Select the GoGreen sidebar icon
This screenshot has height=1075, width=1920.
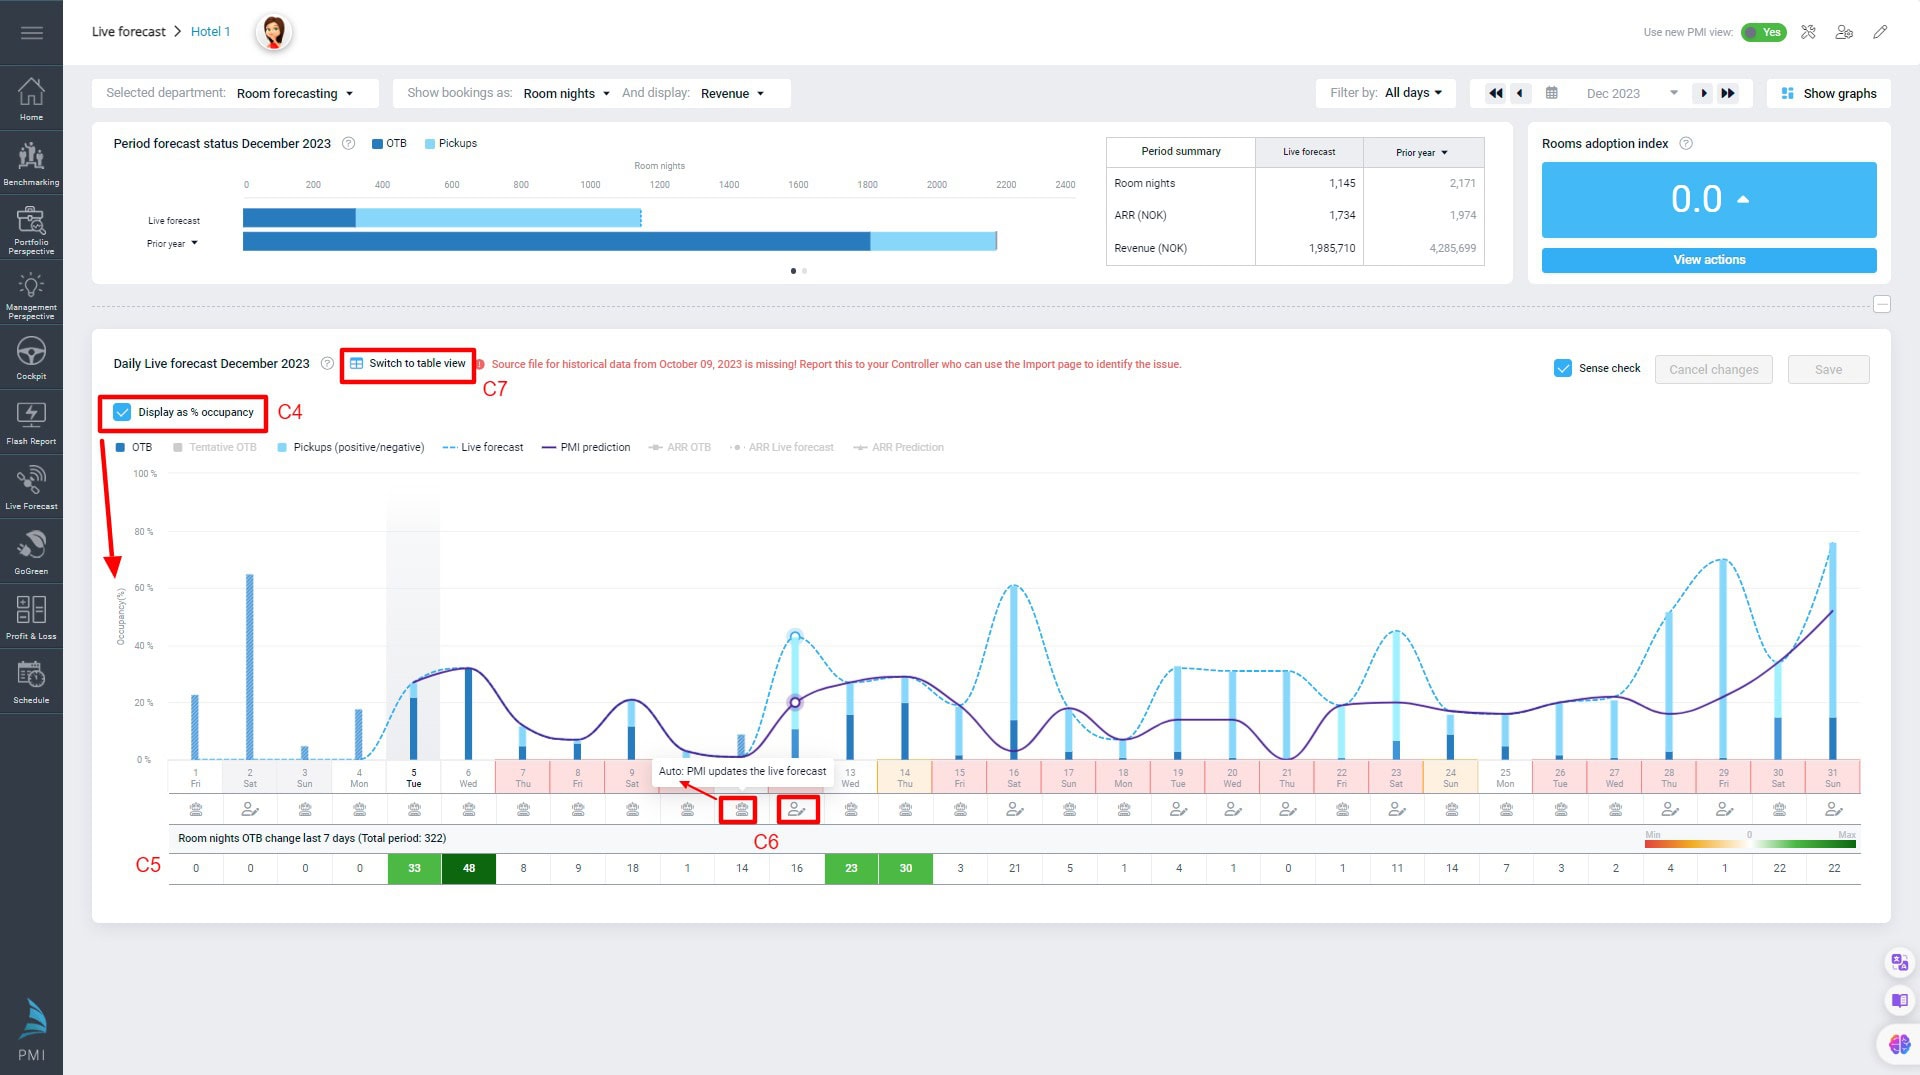pos(31,550)
